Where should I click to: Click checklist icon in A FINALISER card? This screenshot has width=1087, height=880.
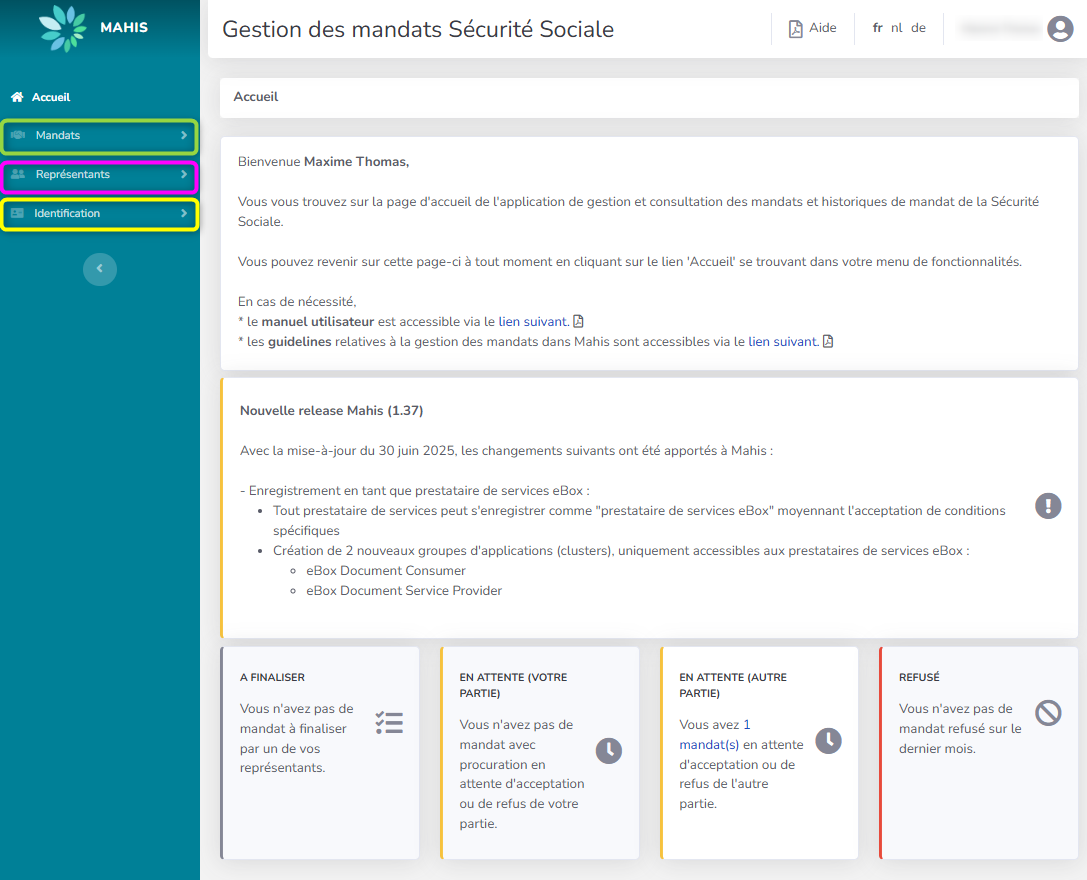[390, 723]
